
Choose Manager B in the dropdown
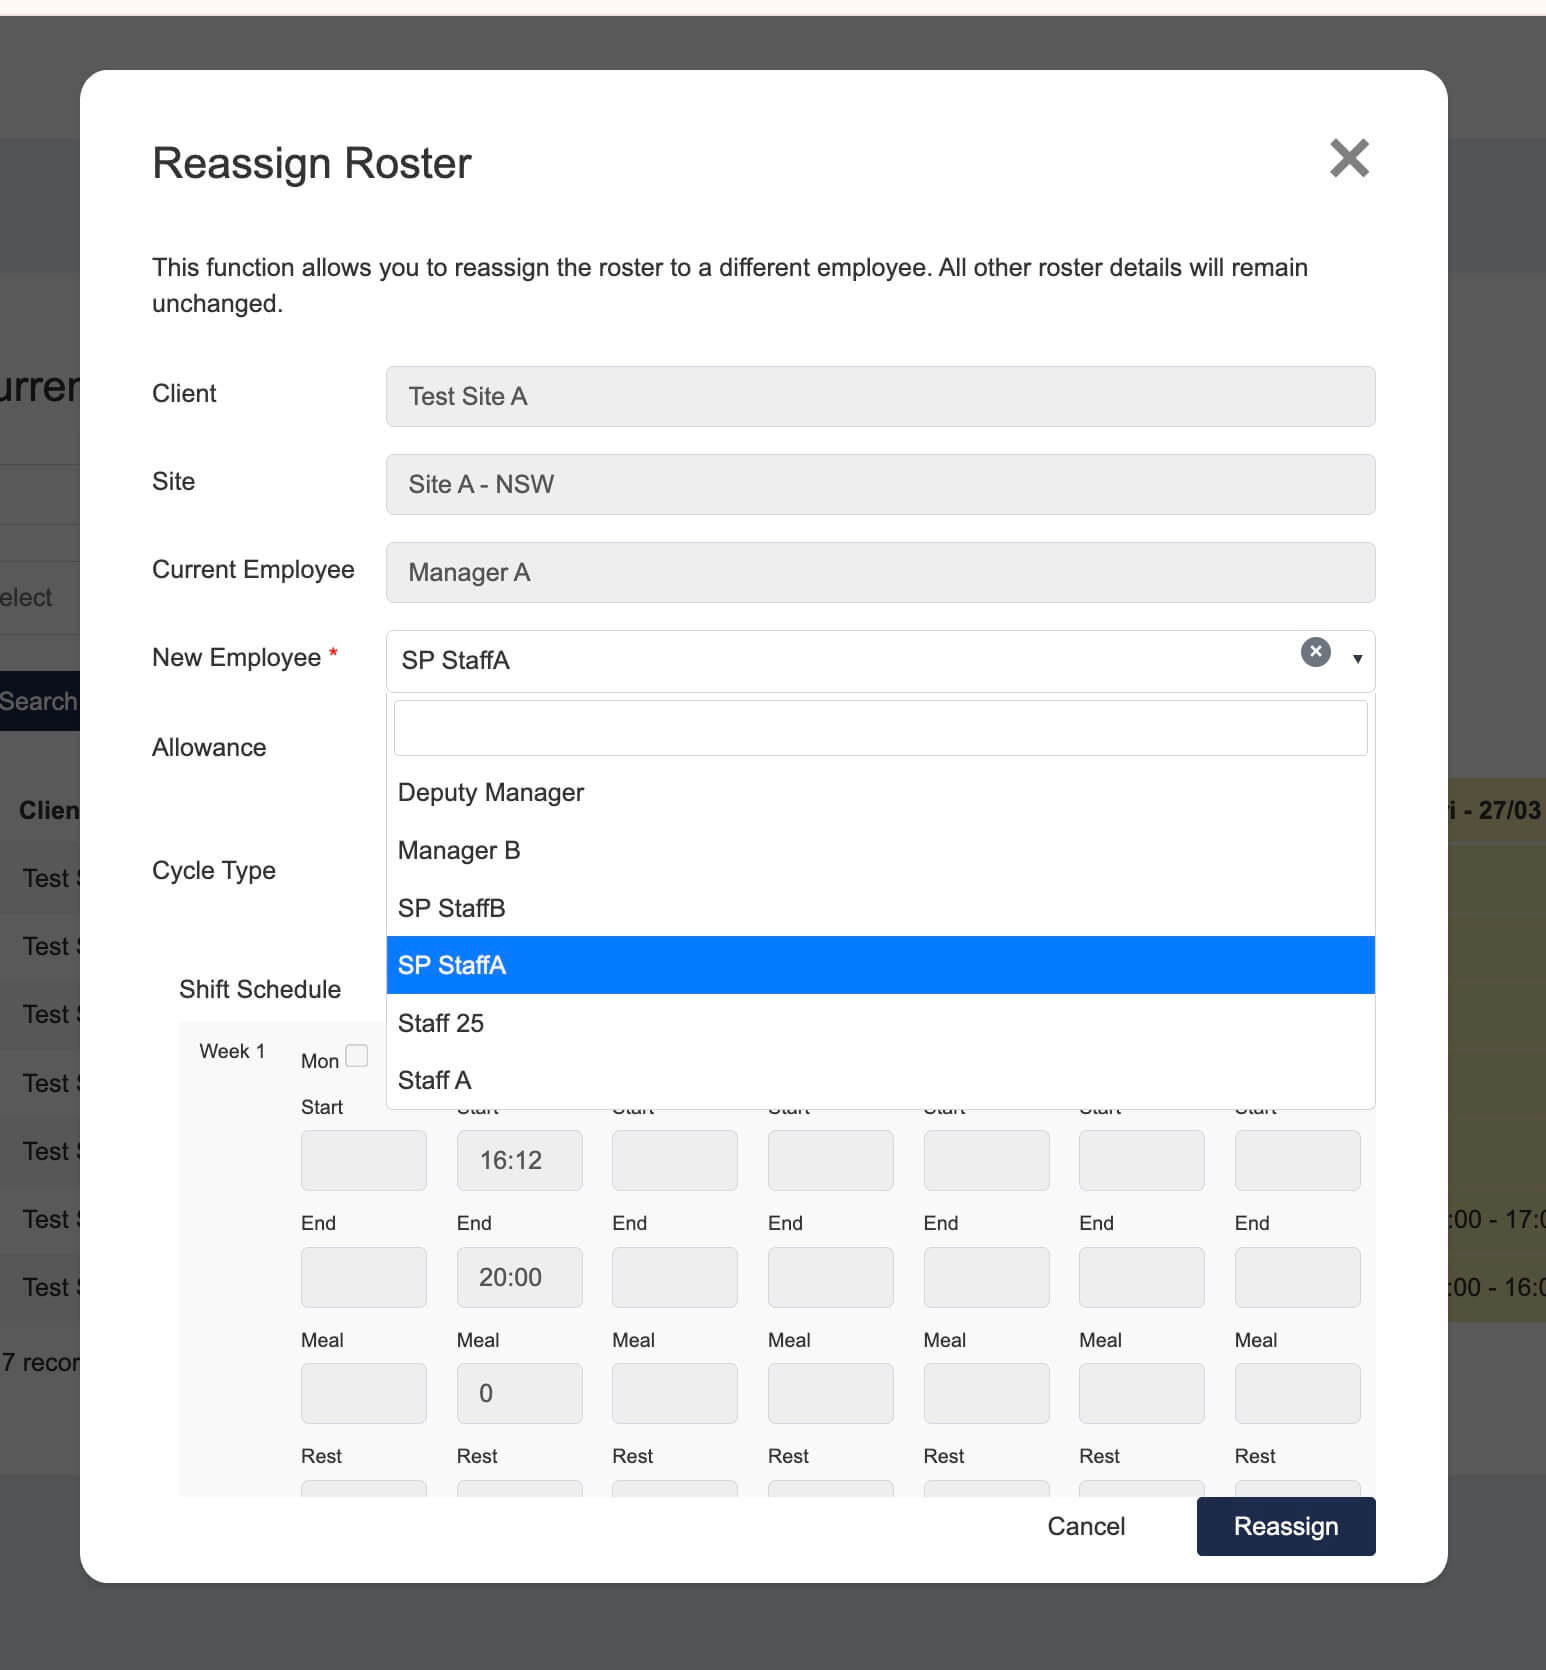tap(459, 850)
